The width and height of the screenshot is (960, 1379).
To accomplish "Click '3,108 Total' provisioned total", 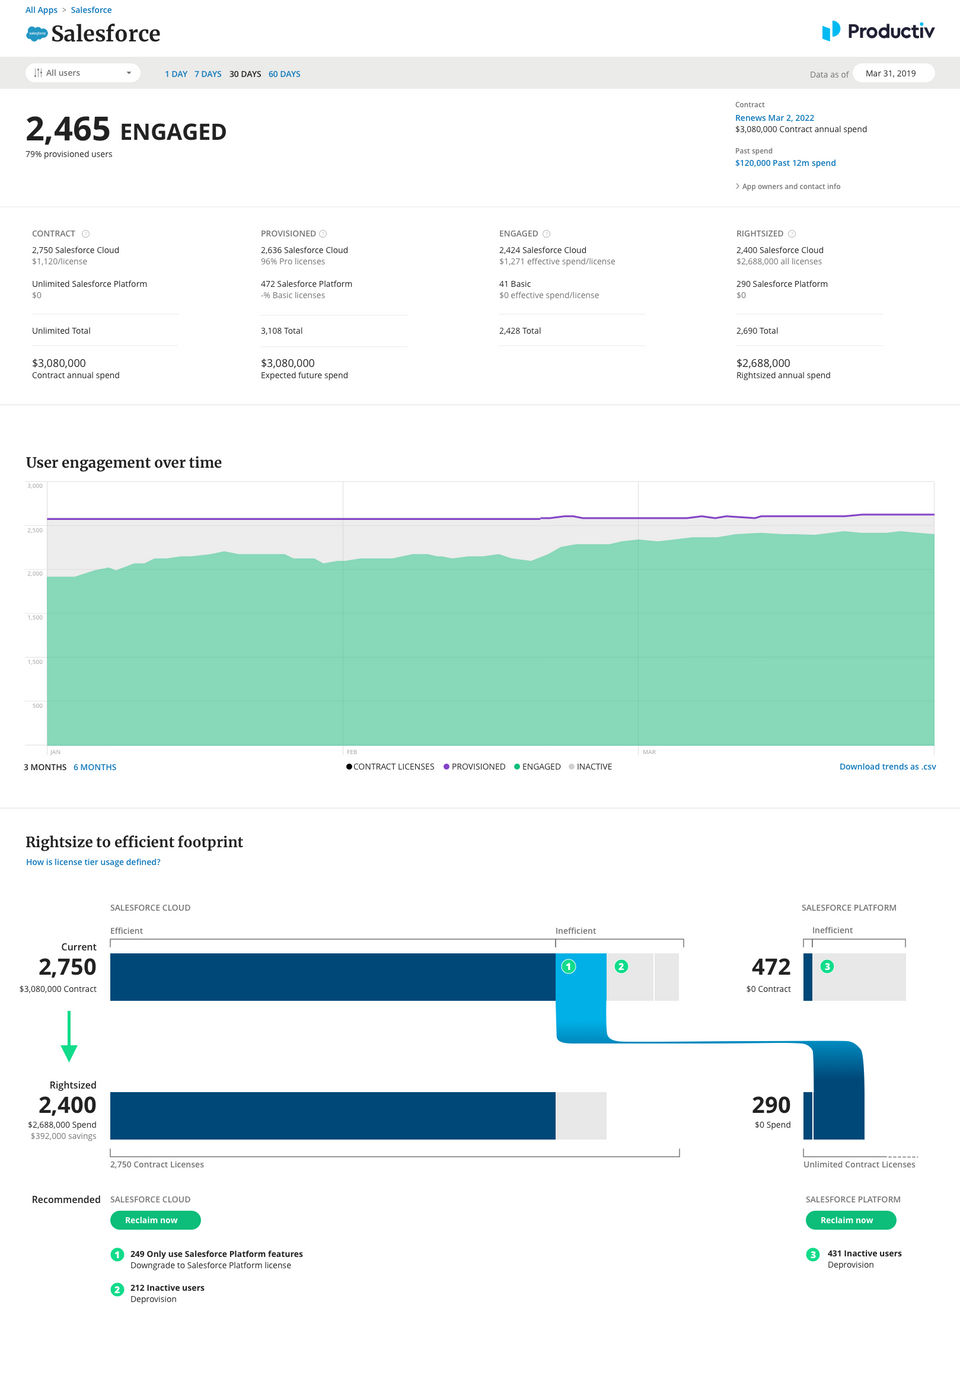I will 281,331.
